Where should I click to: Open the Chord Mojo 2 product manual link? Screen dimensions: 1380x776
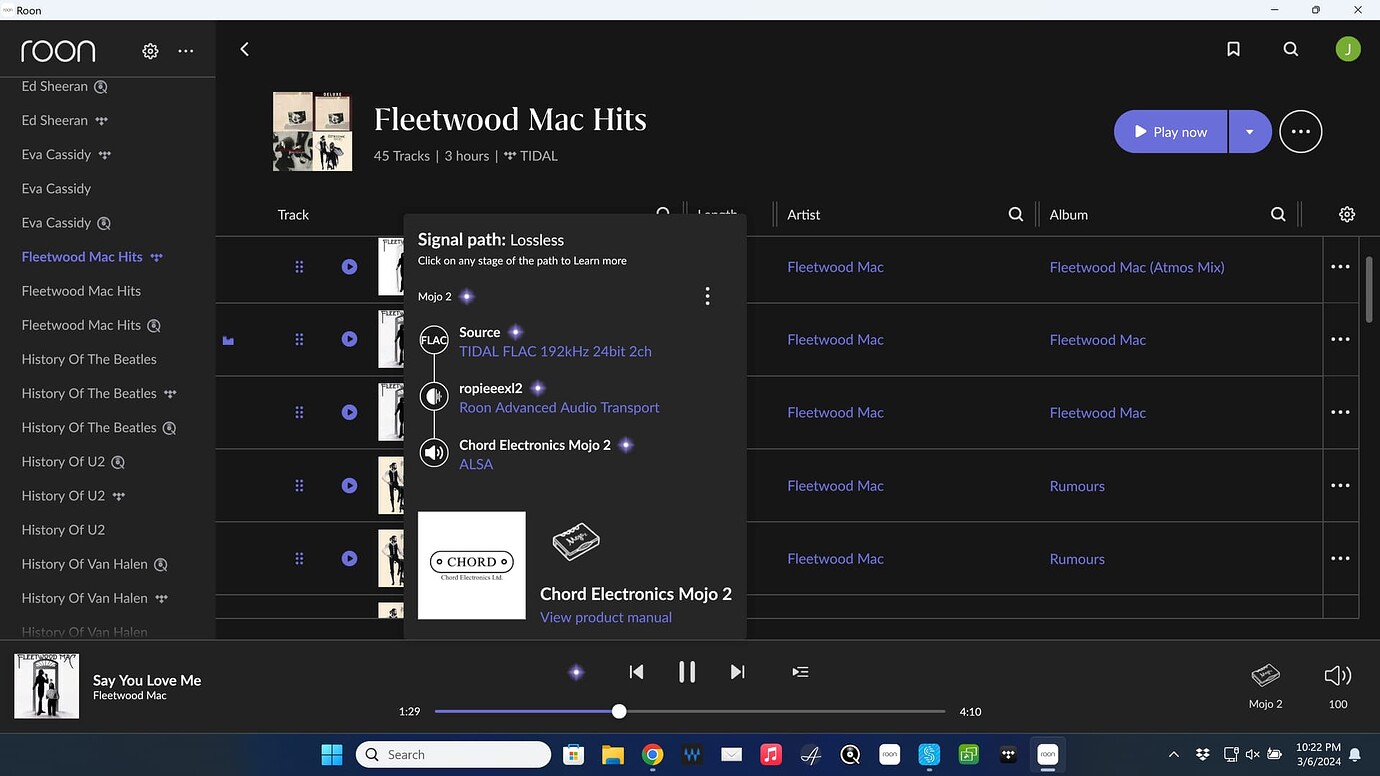click(605, 617)
